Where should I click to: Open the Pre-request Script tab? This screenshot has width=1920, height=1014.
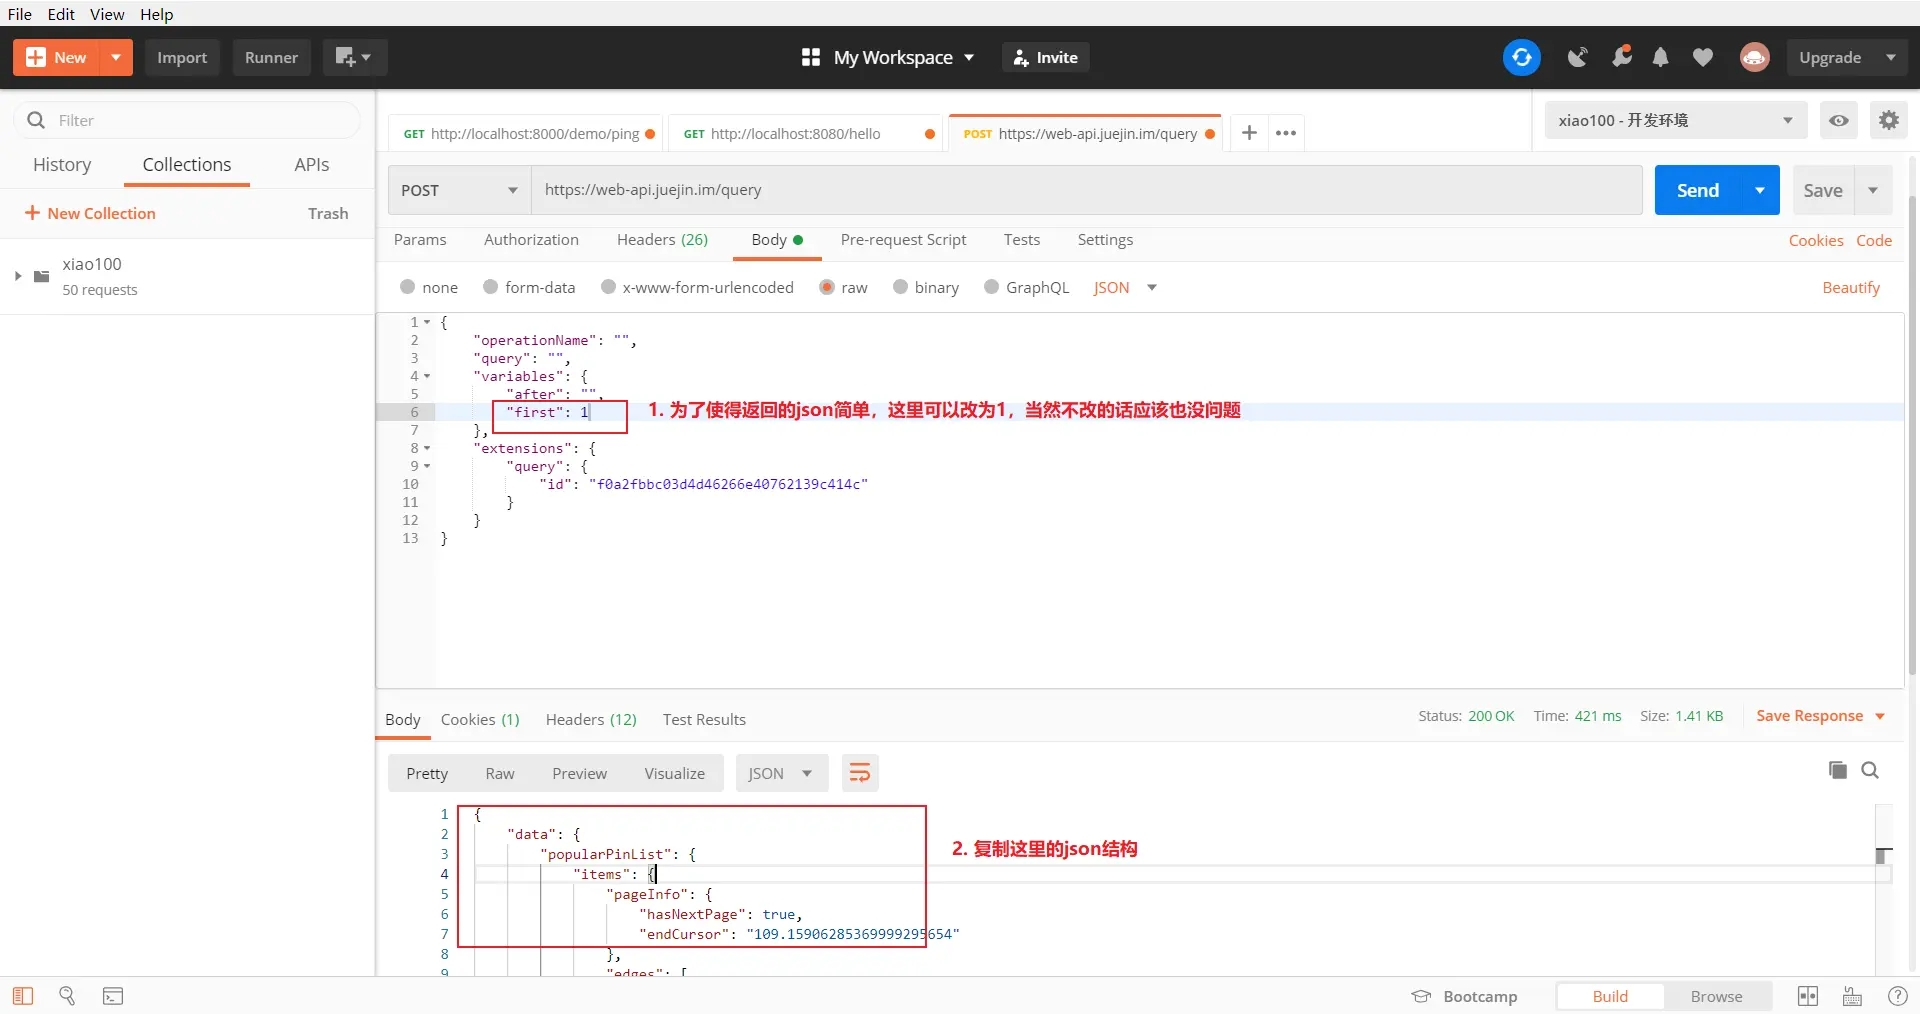tap(903, 239)
